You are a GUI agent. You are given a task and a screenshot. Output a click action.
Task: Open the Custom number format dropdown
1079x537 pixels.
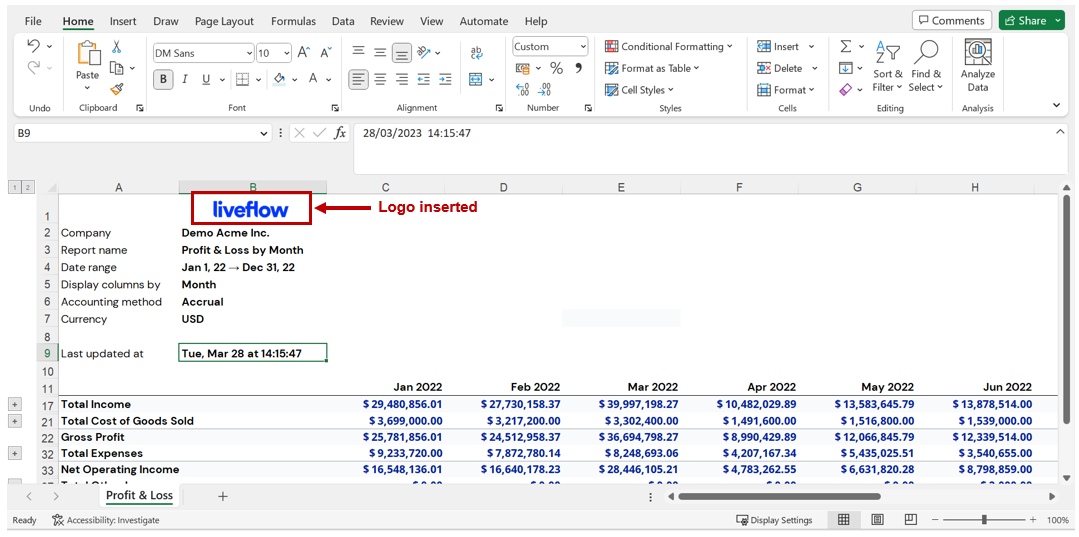pos(582,47)
